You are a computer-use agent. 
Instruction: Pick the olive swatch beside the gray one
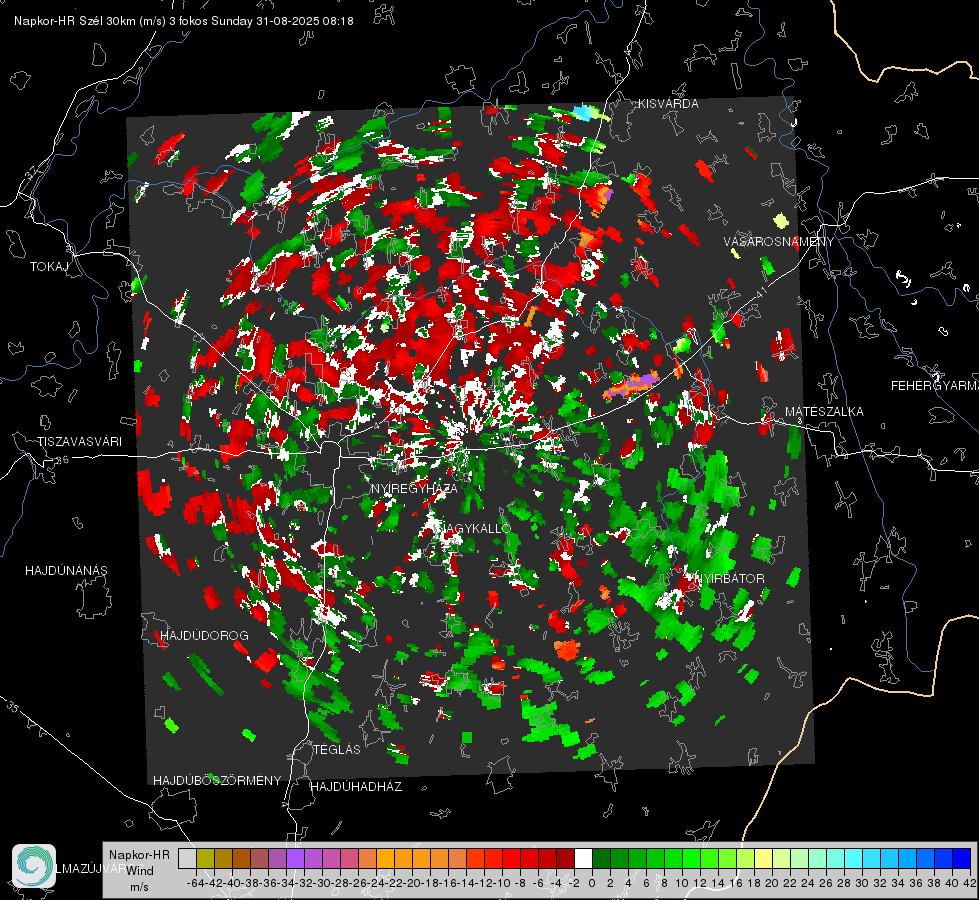point(205,858)
